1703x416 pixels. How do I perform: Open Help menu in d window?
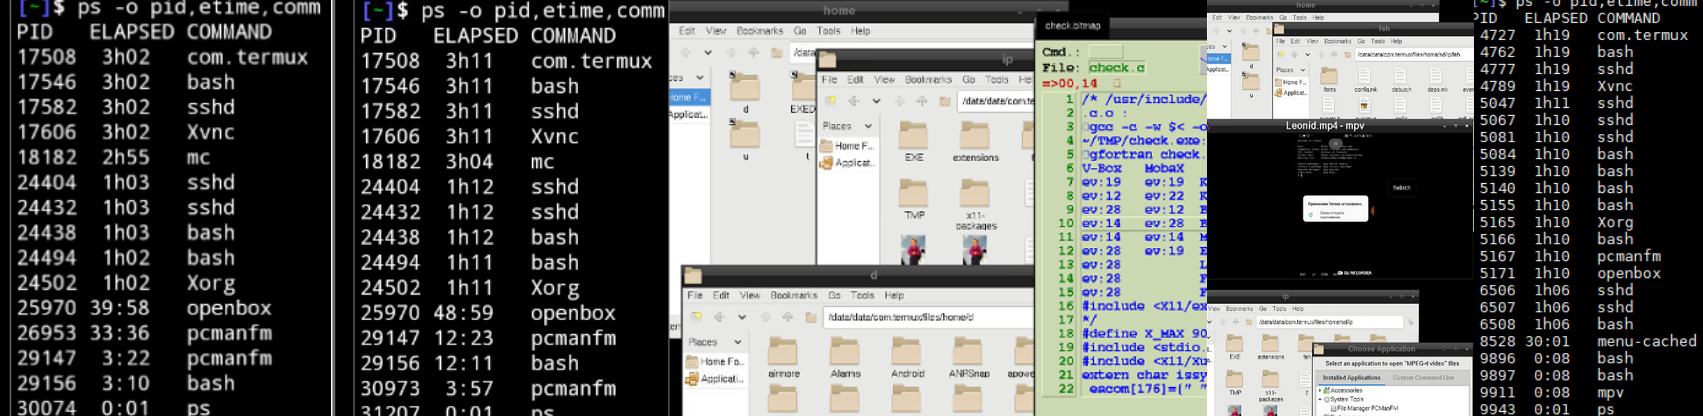point(894,295)
